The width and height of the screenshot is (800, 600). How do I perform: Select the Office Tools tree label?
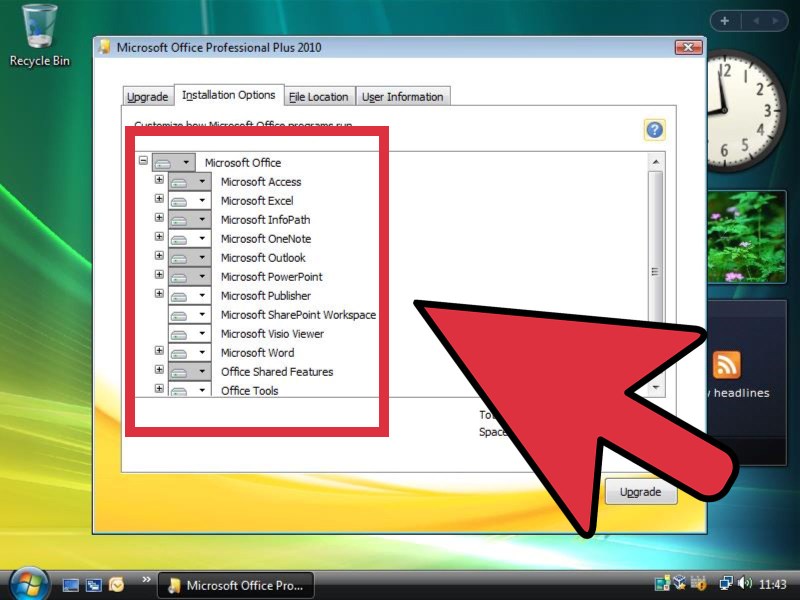coord(249,391)
